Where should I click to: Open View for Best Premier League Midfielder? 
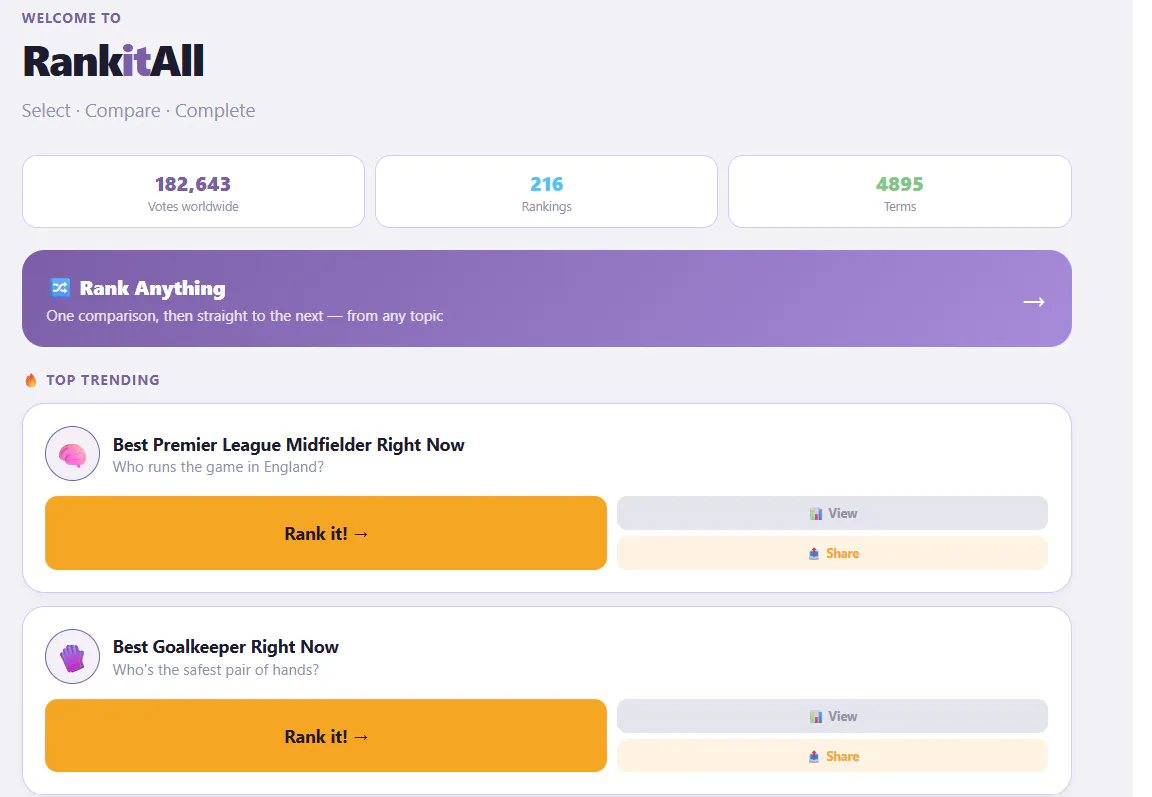point(832,513)
